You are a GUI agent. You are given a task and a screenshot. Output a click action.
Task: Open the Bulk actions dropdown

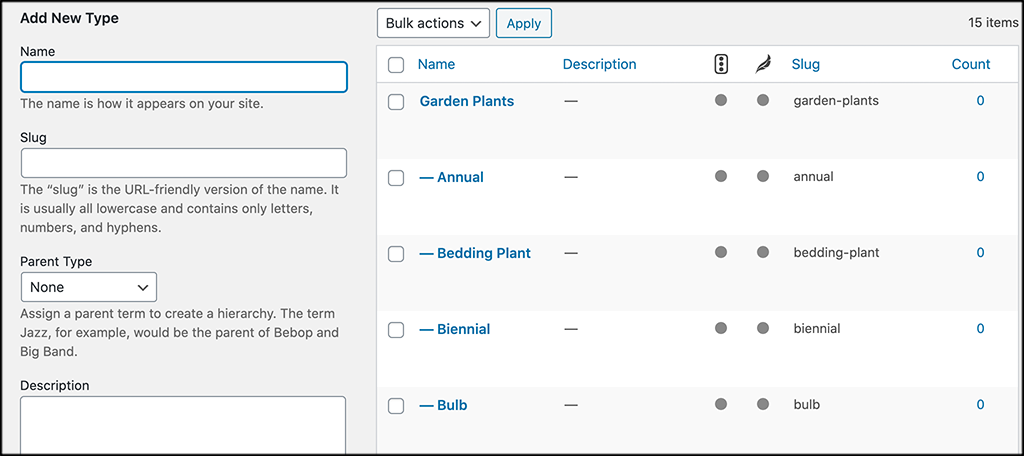[433, 24]
